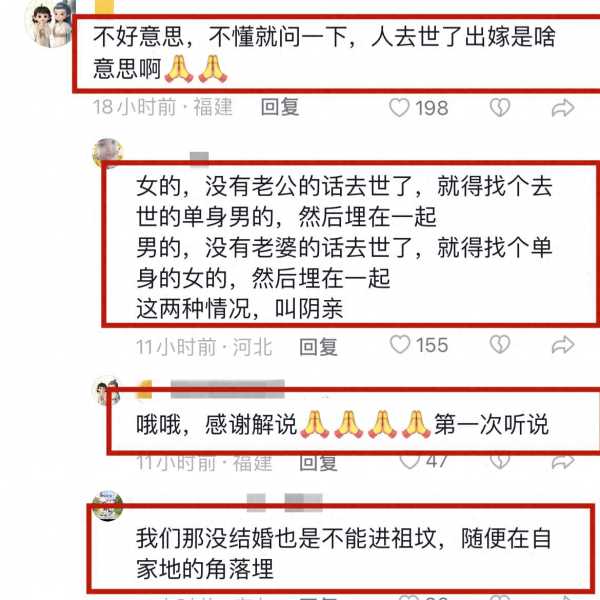Tap the 叫阴亲 explanation comment text
This screenshot has height=600, width=600.
click(x=344, y=247)
